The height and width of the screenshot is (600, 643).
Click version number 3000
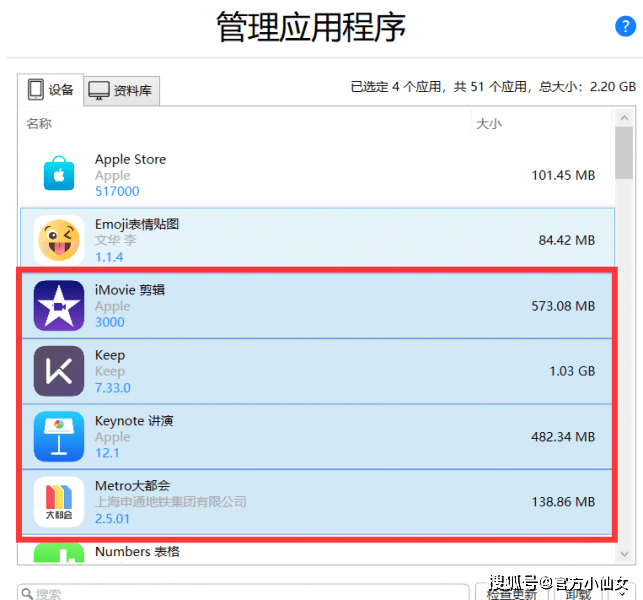[x=109, y=322]
